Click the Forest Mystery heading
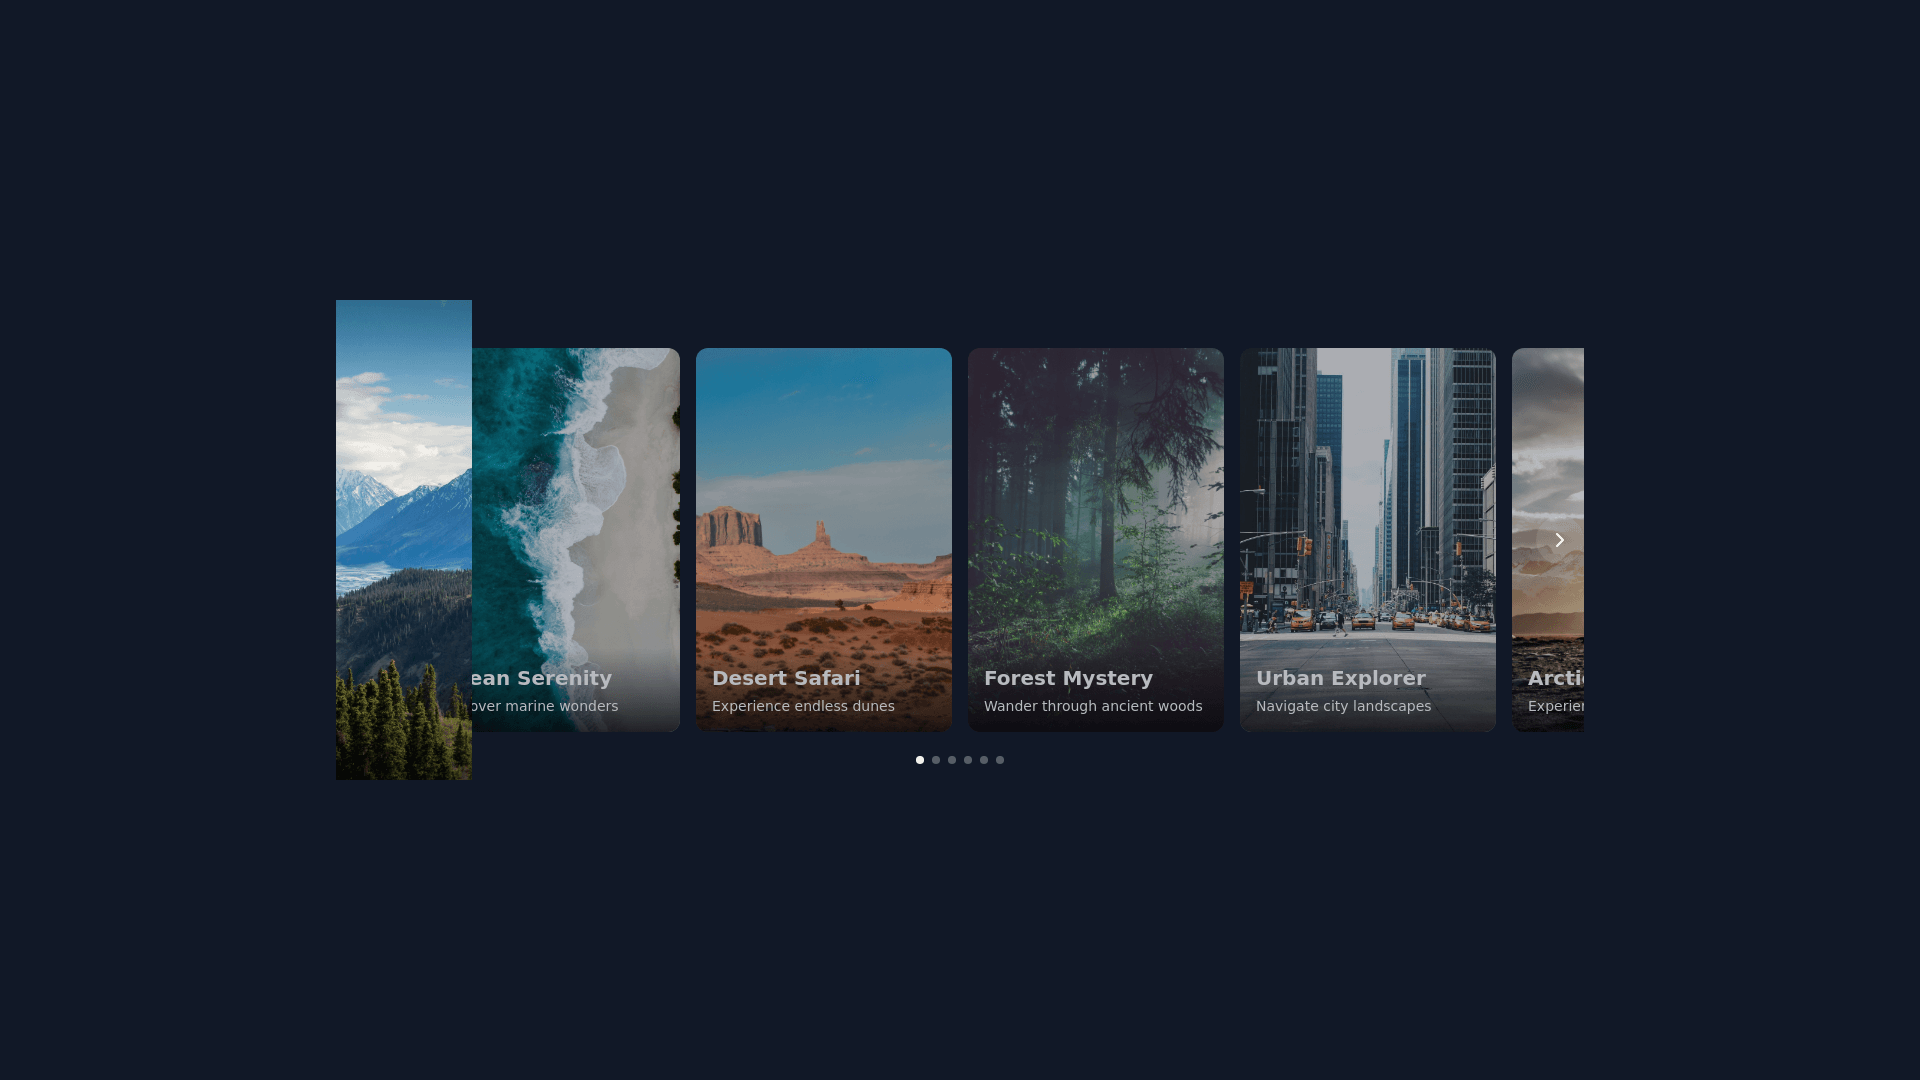This screenshot has width=1920, height=1080. (x=1068, y=678)
